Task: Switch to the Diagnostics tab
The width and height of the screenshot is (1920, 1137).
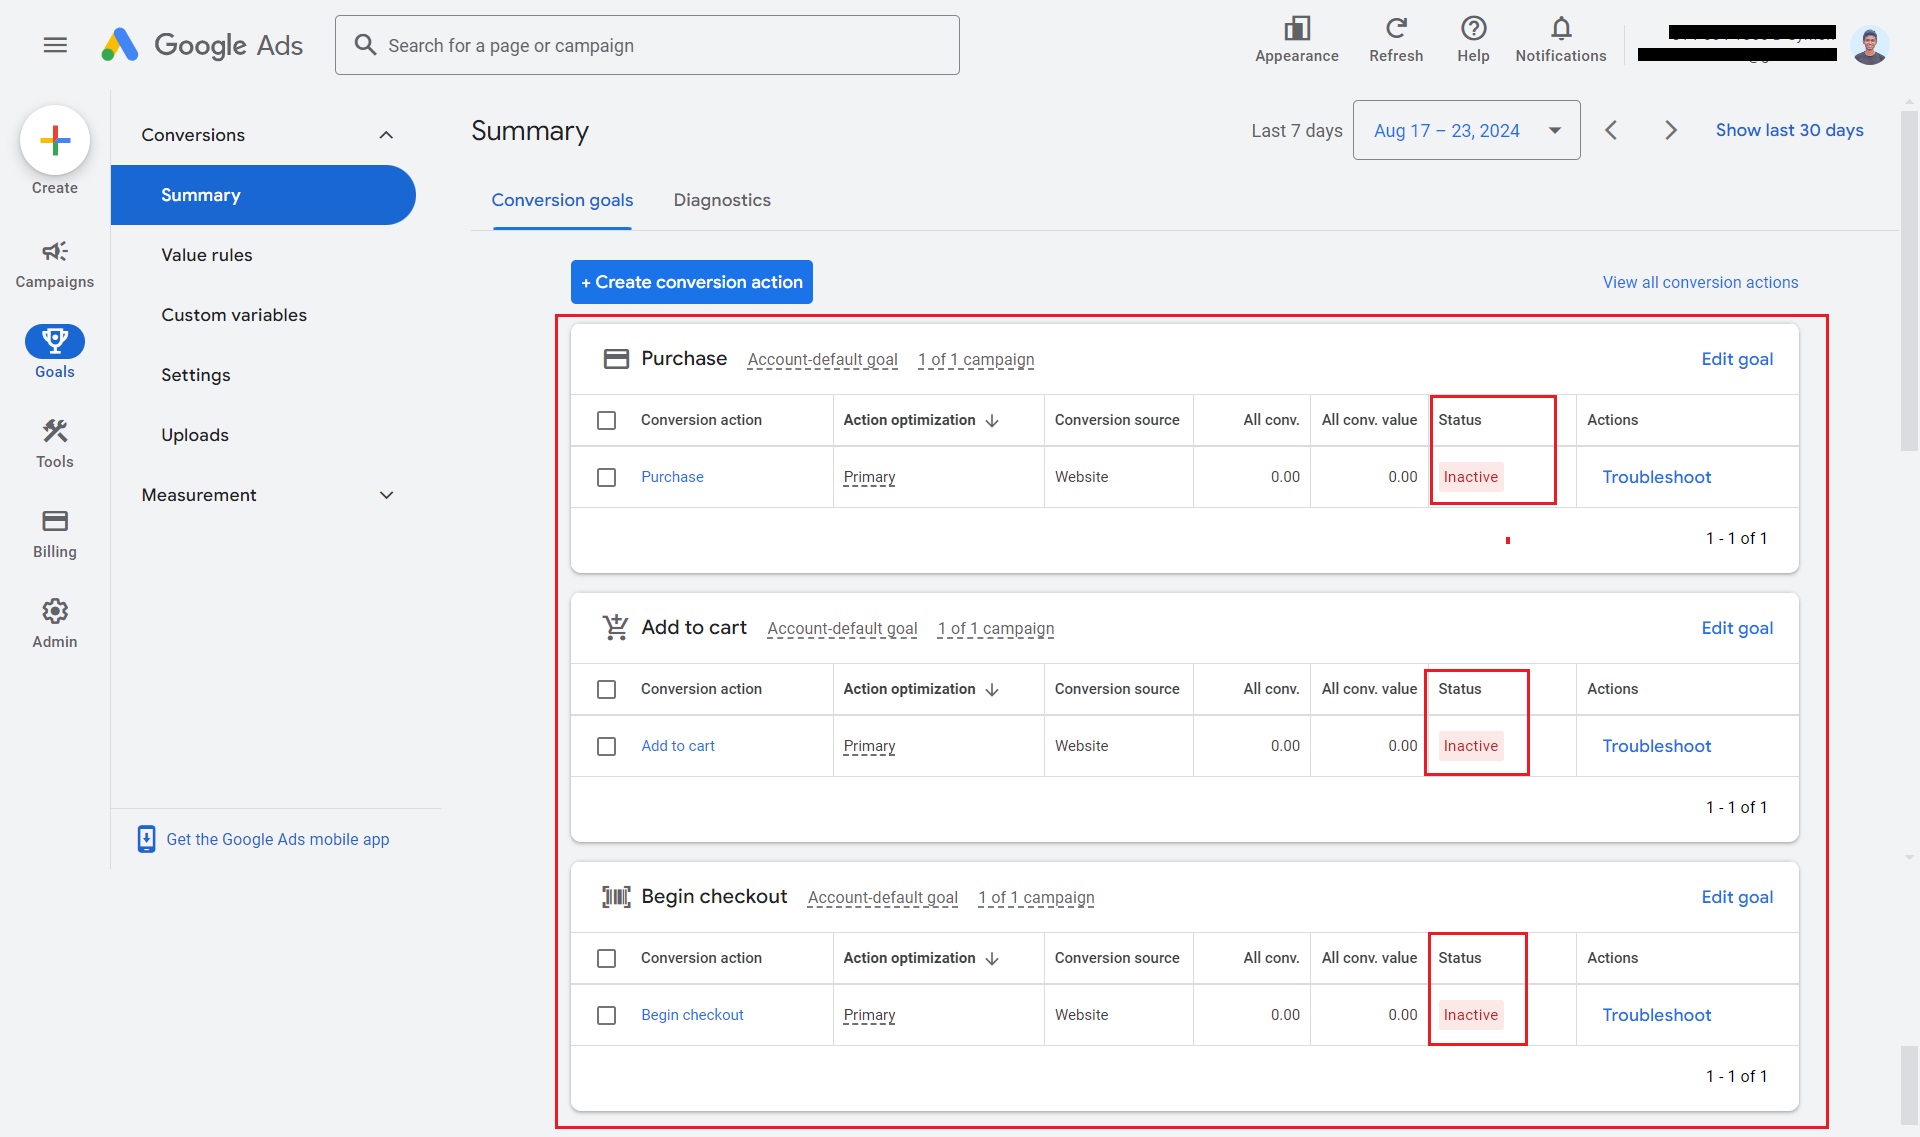Action: coord(722,200)
